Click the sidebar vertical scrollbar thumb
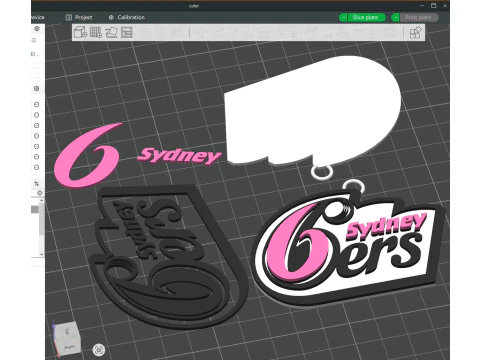The height and width of the screenshot is (360, 480). 41,219
